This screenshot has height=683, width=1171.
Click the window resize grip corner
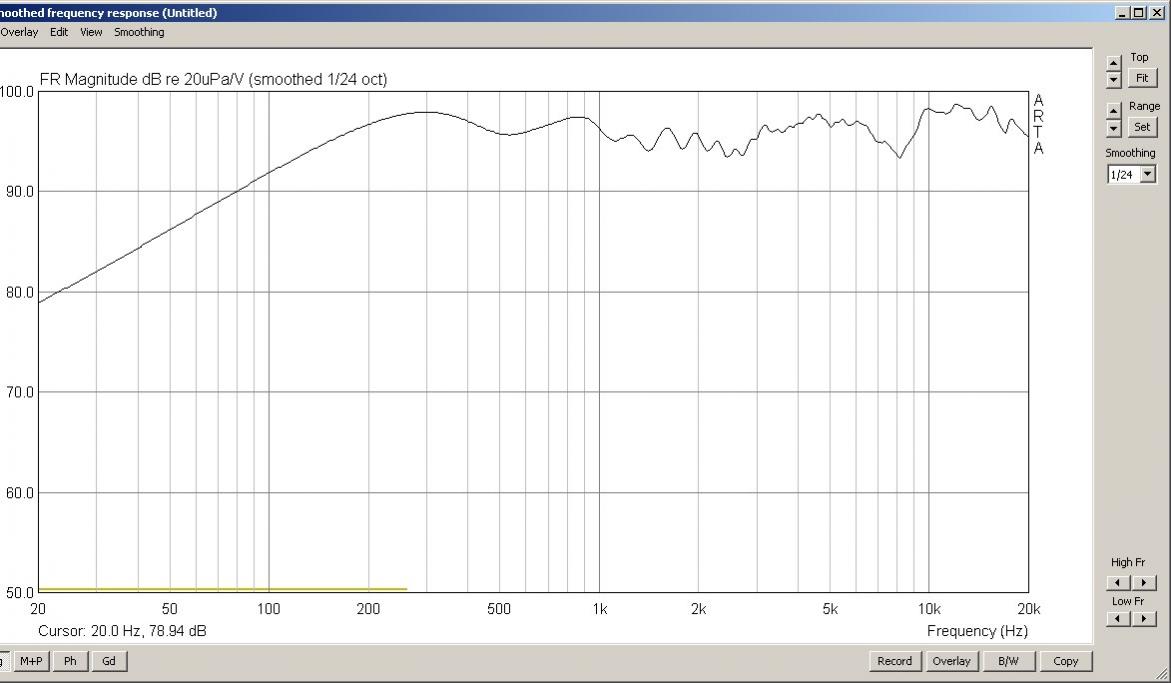(1162, 674)
